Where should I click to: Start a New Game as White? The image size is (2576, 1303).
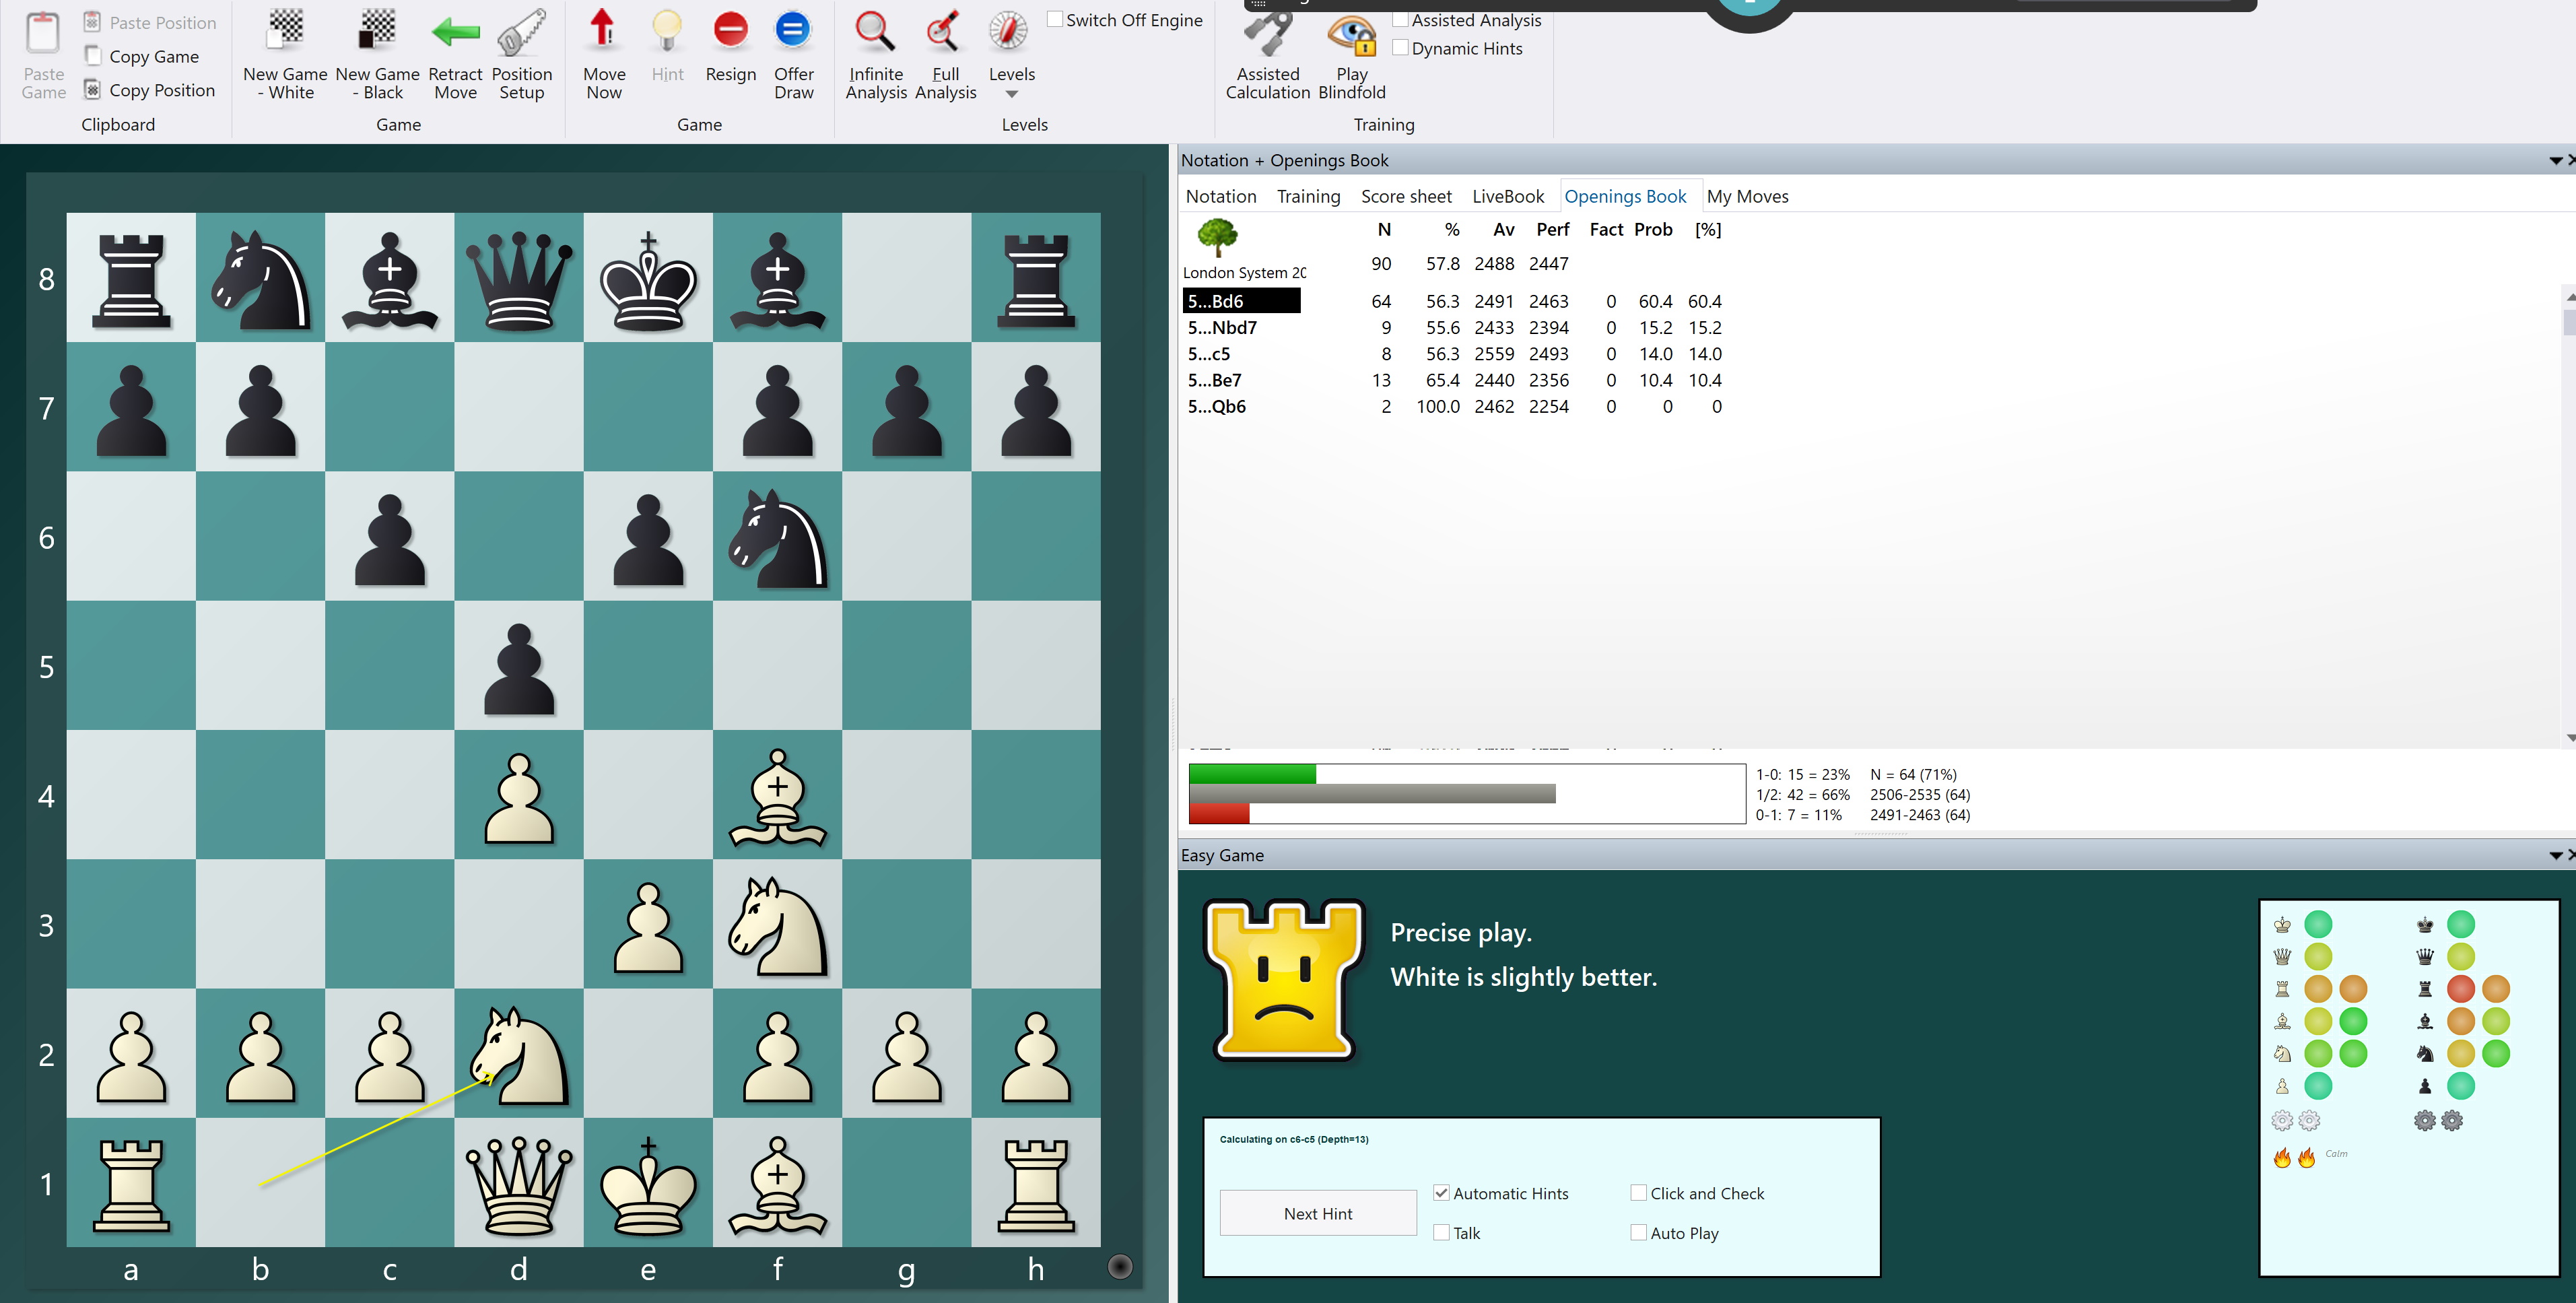click(x=285, y=54)
